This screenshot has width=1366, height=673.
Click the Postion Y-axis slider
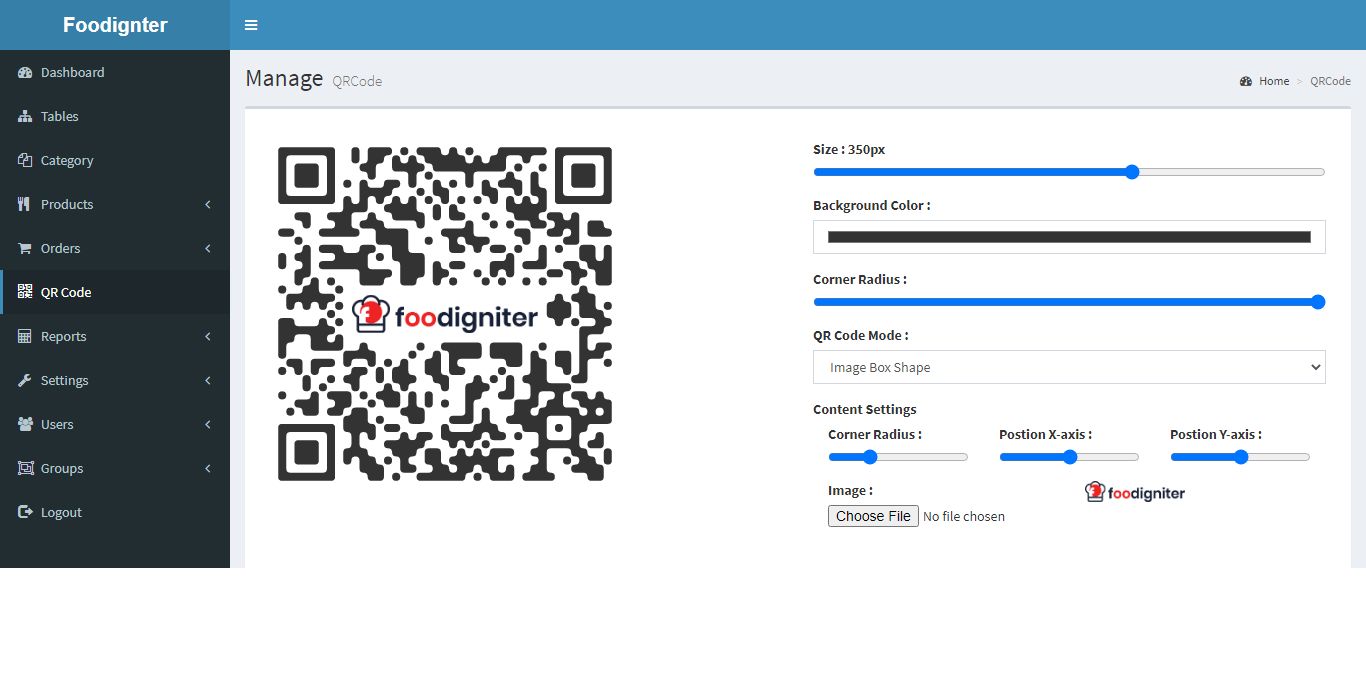coord(1240,457)
